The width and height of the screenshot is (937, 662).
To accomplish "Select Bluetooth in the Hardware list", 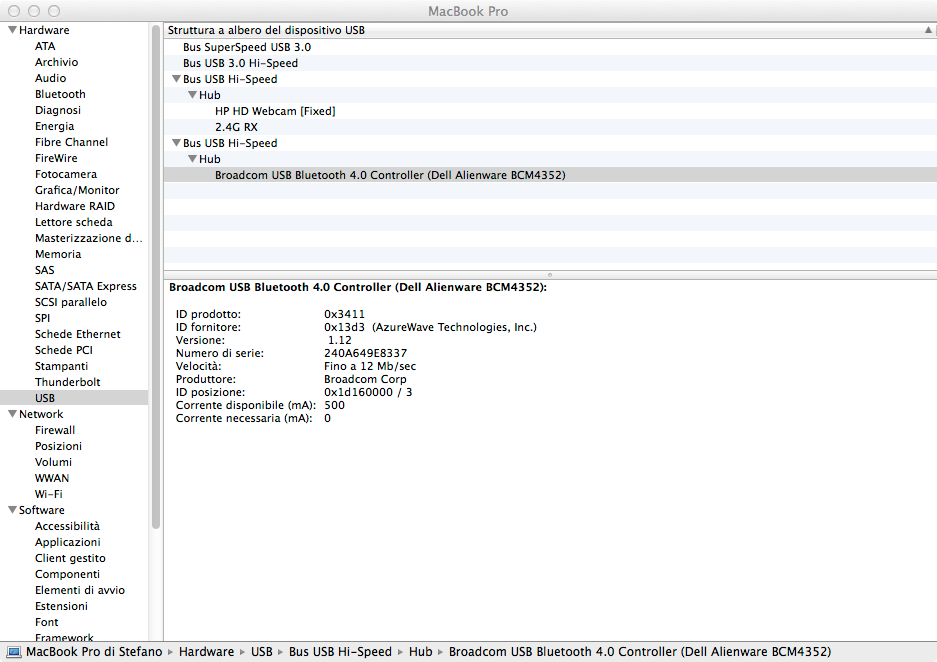I will click(x=60, y=94).
